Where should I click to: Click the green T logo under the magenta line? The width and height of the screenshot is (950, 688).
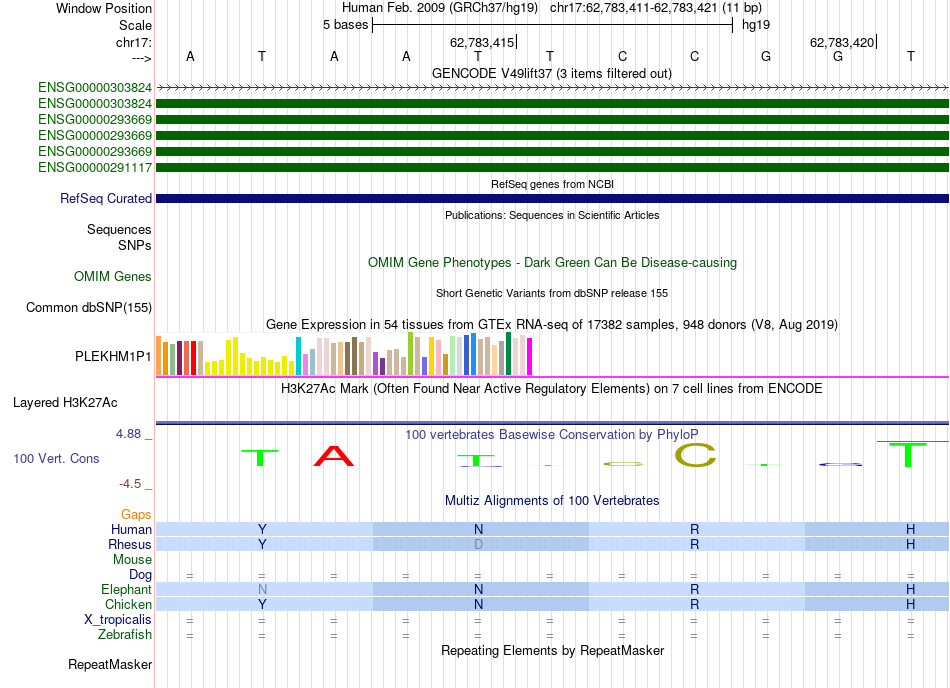(908, 455)
